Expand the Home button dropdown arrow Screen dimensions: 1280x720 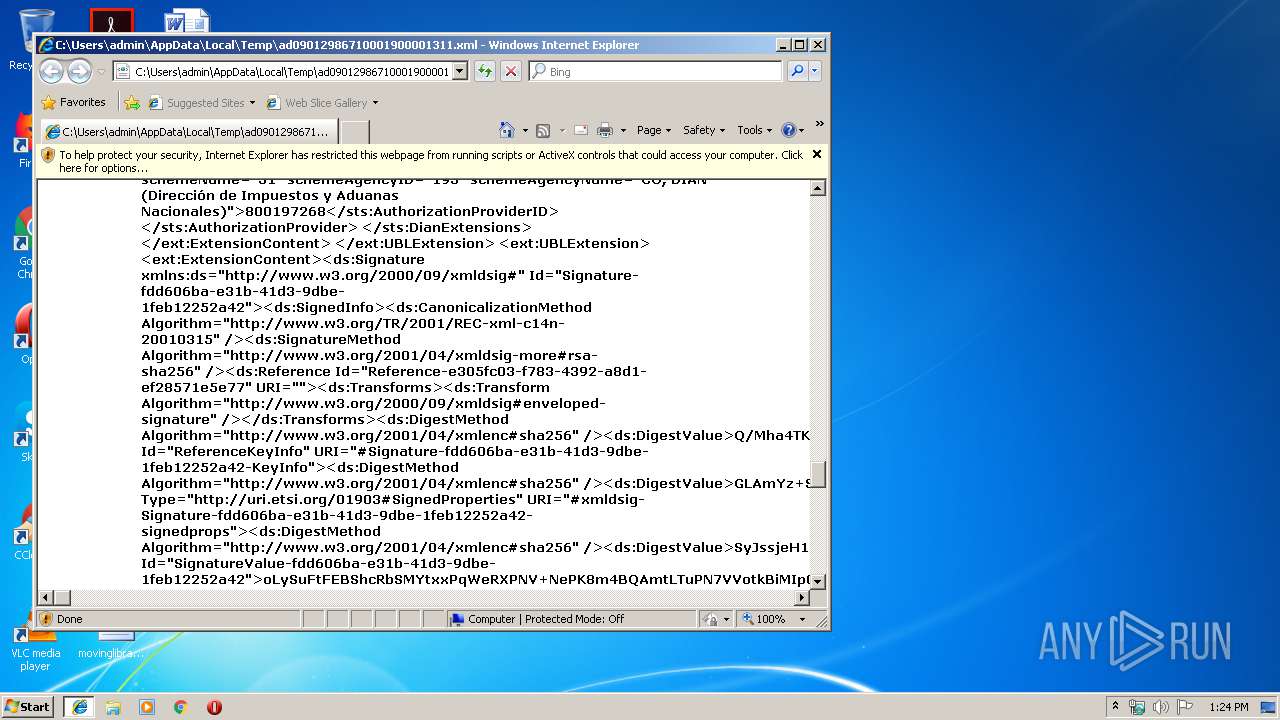click(x=525, y=130)
